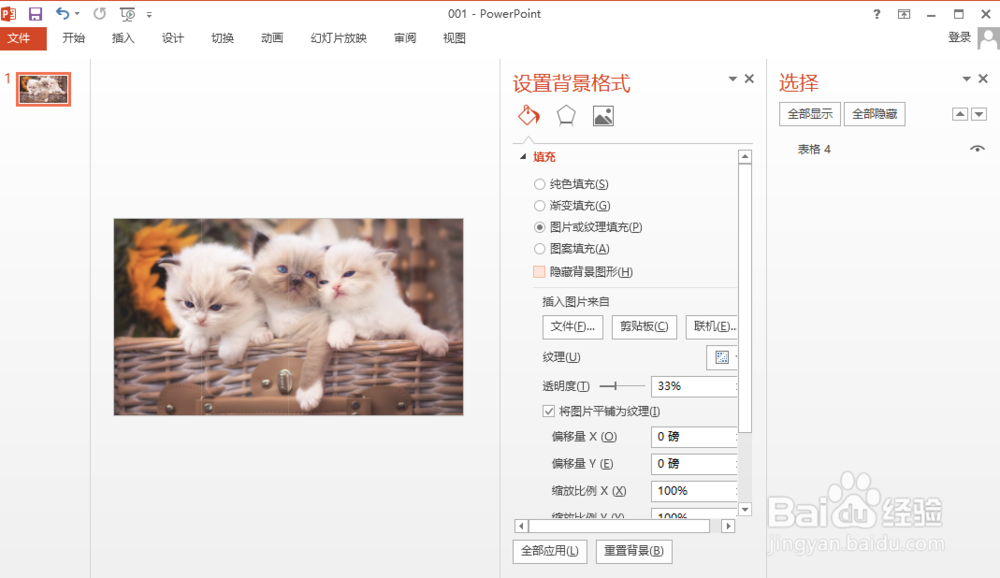The height and width of the screenshot is (578, 1000).
Task: Click format pane scroll down arrow
Action: pyautogui.click(x=745, y=509)
